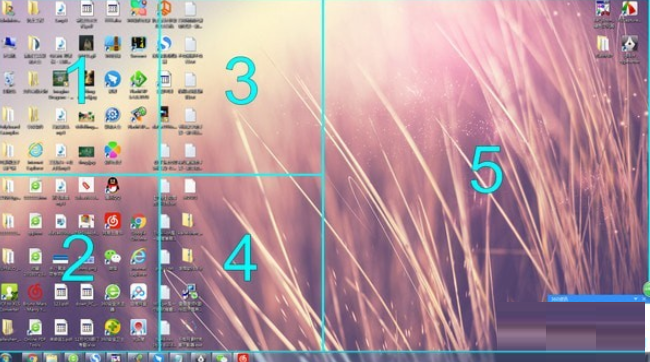
Task: Select the green diamond arrow desktop shortcut
Action: pyautogui.click(x=138, y=79)
